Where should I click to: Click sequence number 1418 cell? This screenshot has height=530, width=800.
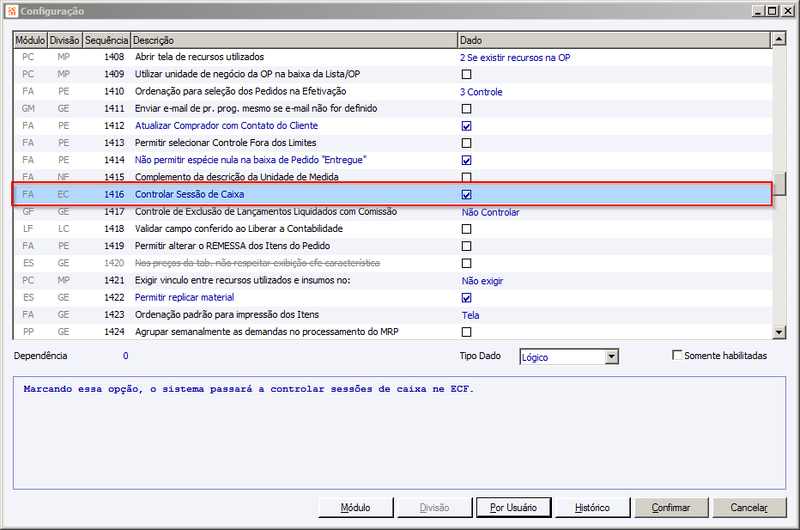(114, 229)
